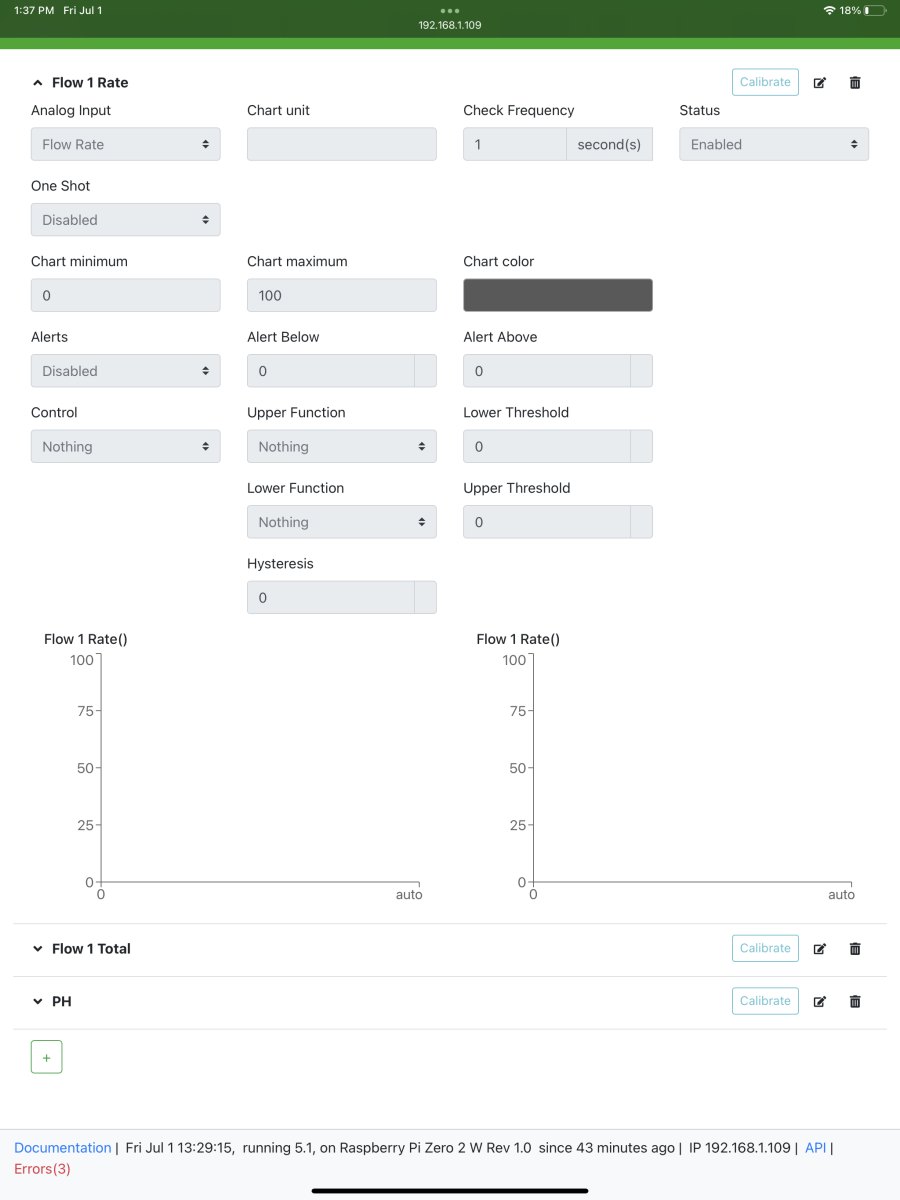
Task: Delete Flow 1 Rate using the trash icon
Action: [855, 83]
